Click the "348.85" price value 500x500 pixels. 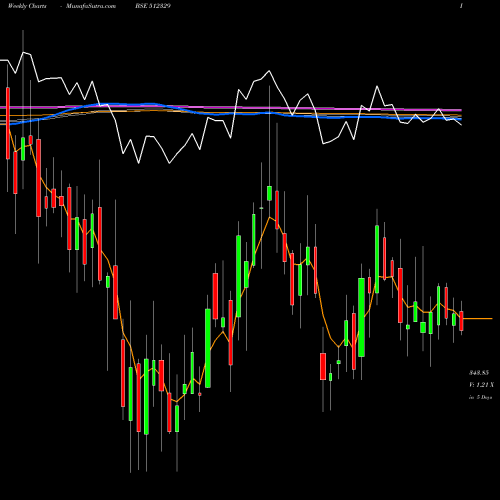pos(479,373)
